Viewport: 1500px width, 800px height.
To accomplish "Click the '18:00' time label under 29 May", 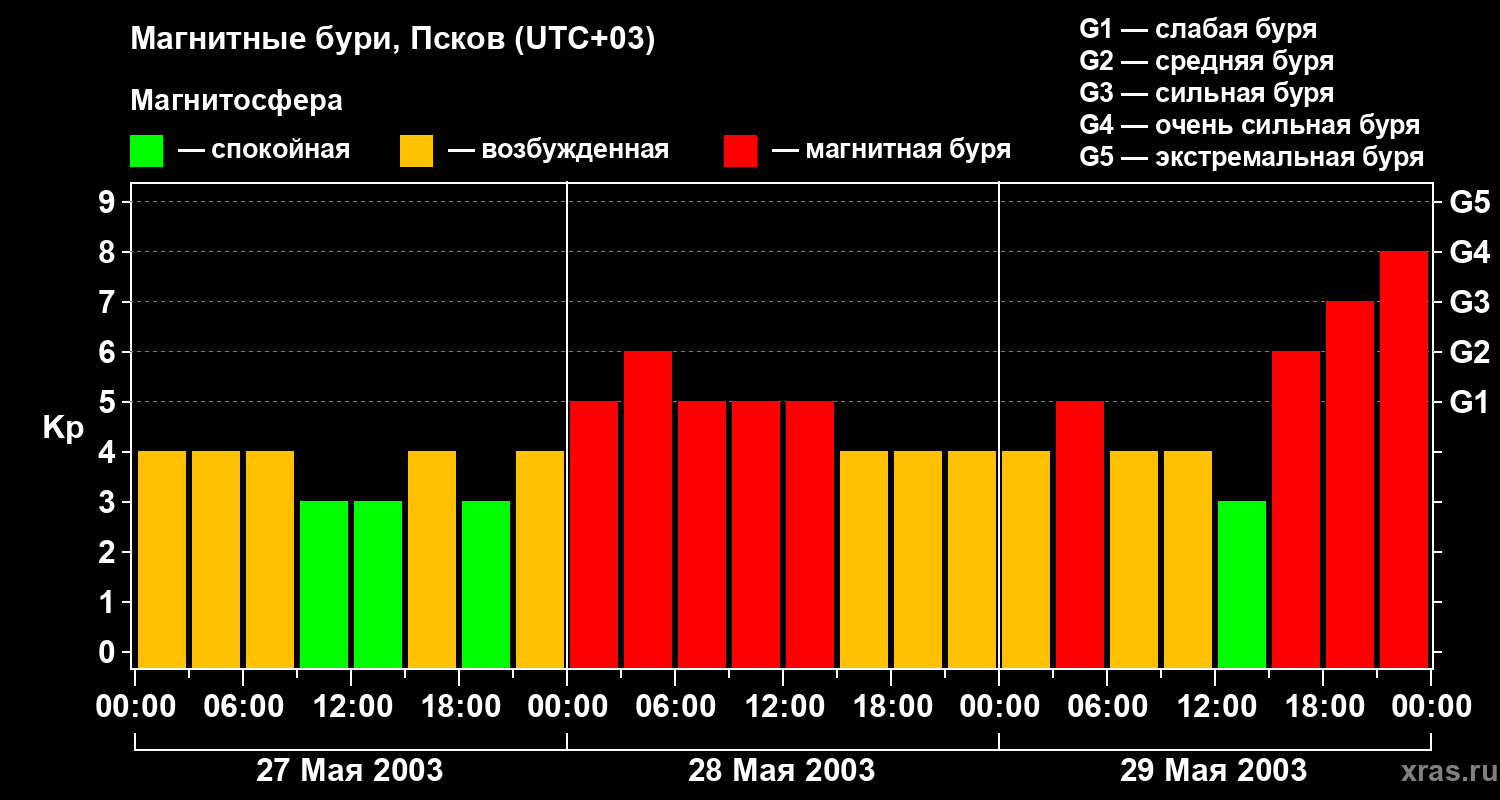I will 1323,707.
